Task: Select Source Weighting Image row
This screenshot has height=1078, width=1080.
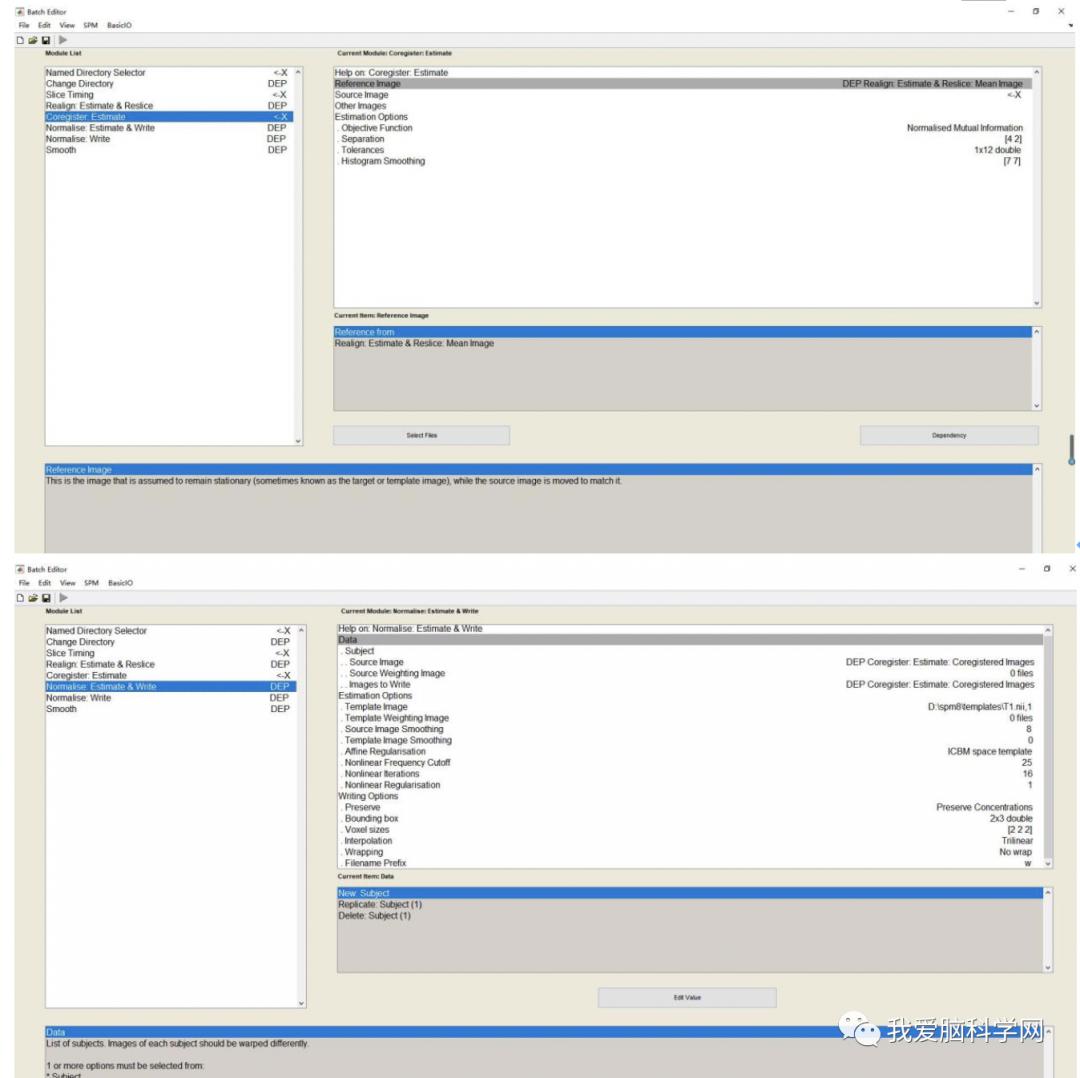Action: click(x=690, y=673)
